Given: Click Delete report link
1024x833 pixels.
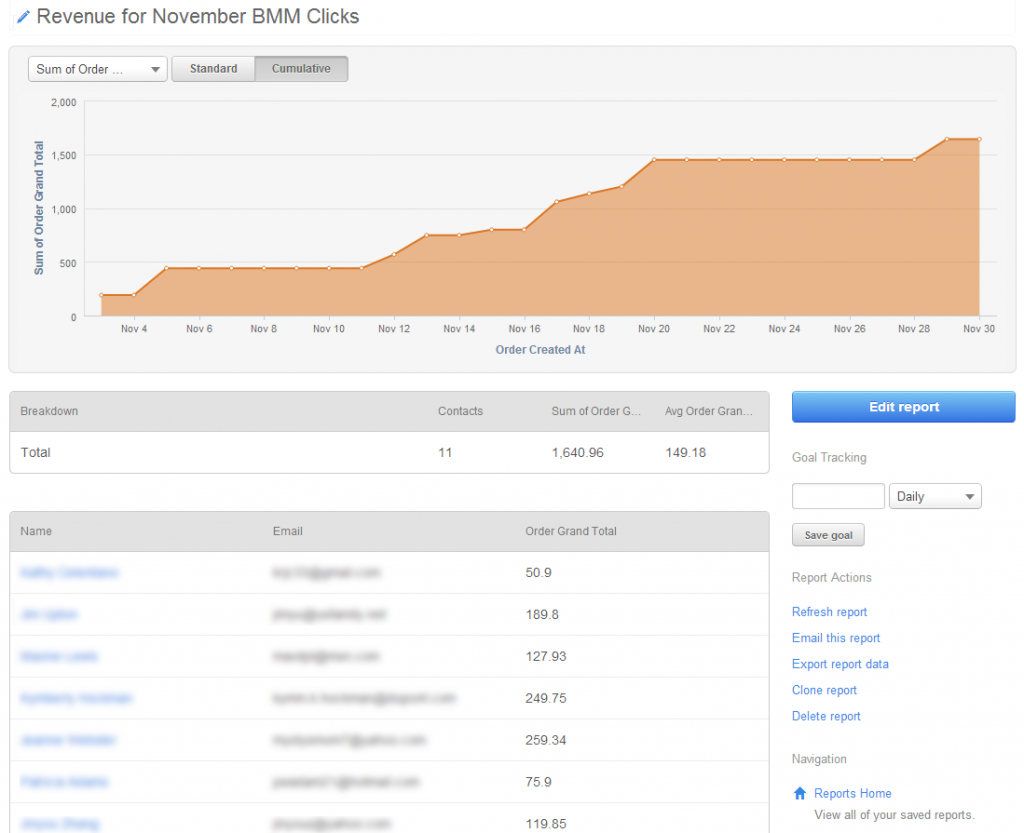Looking at the screenshot, I should (x=826, y=716).
